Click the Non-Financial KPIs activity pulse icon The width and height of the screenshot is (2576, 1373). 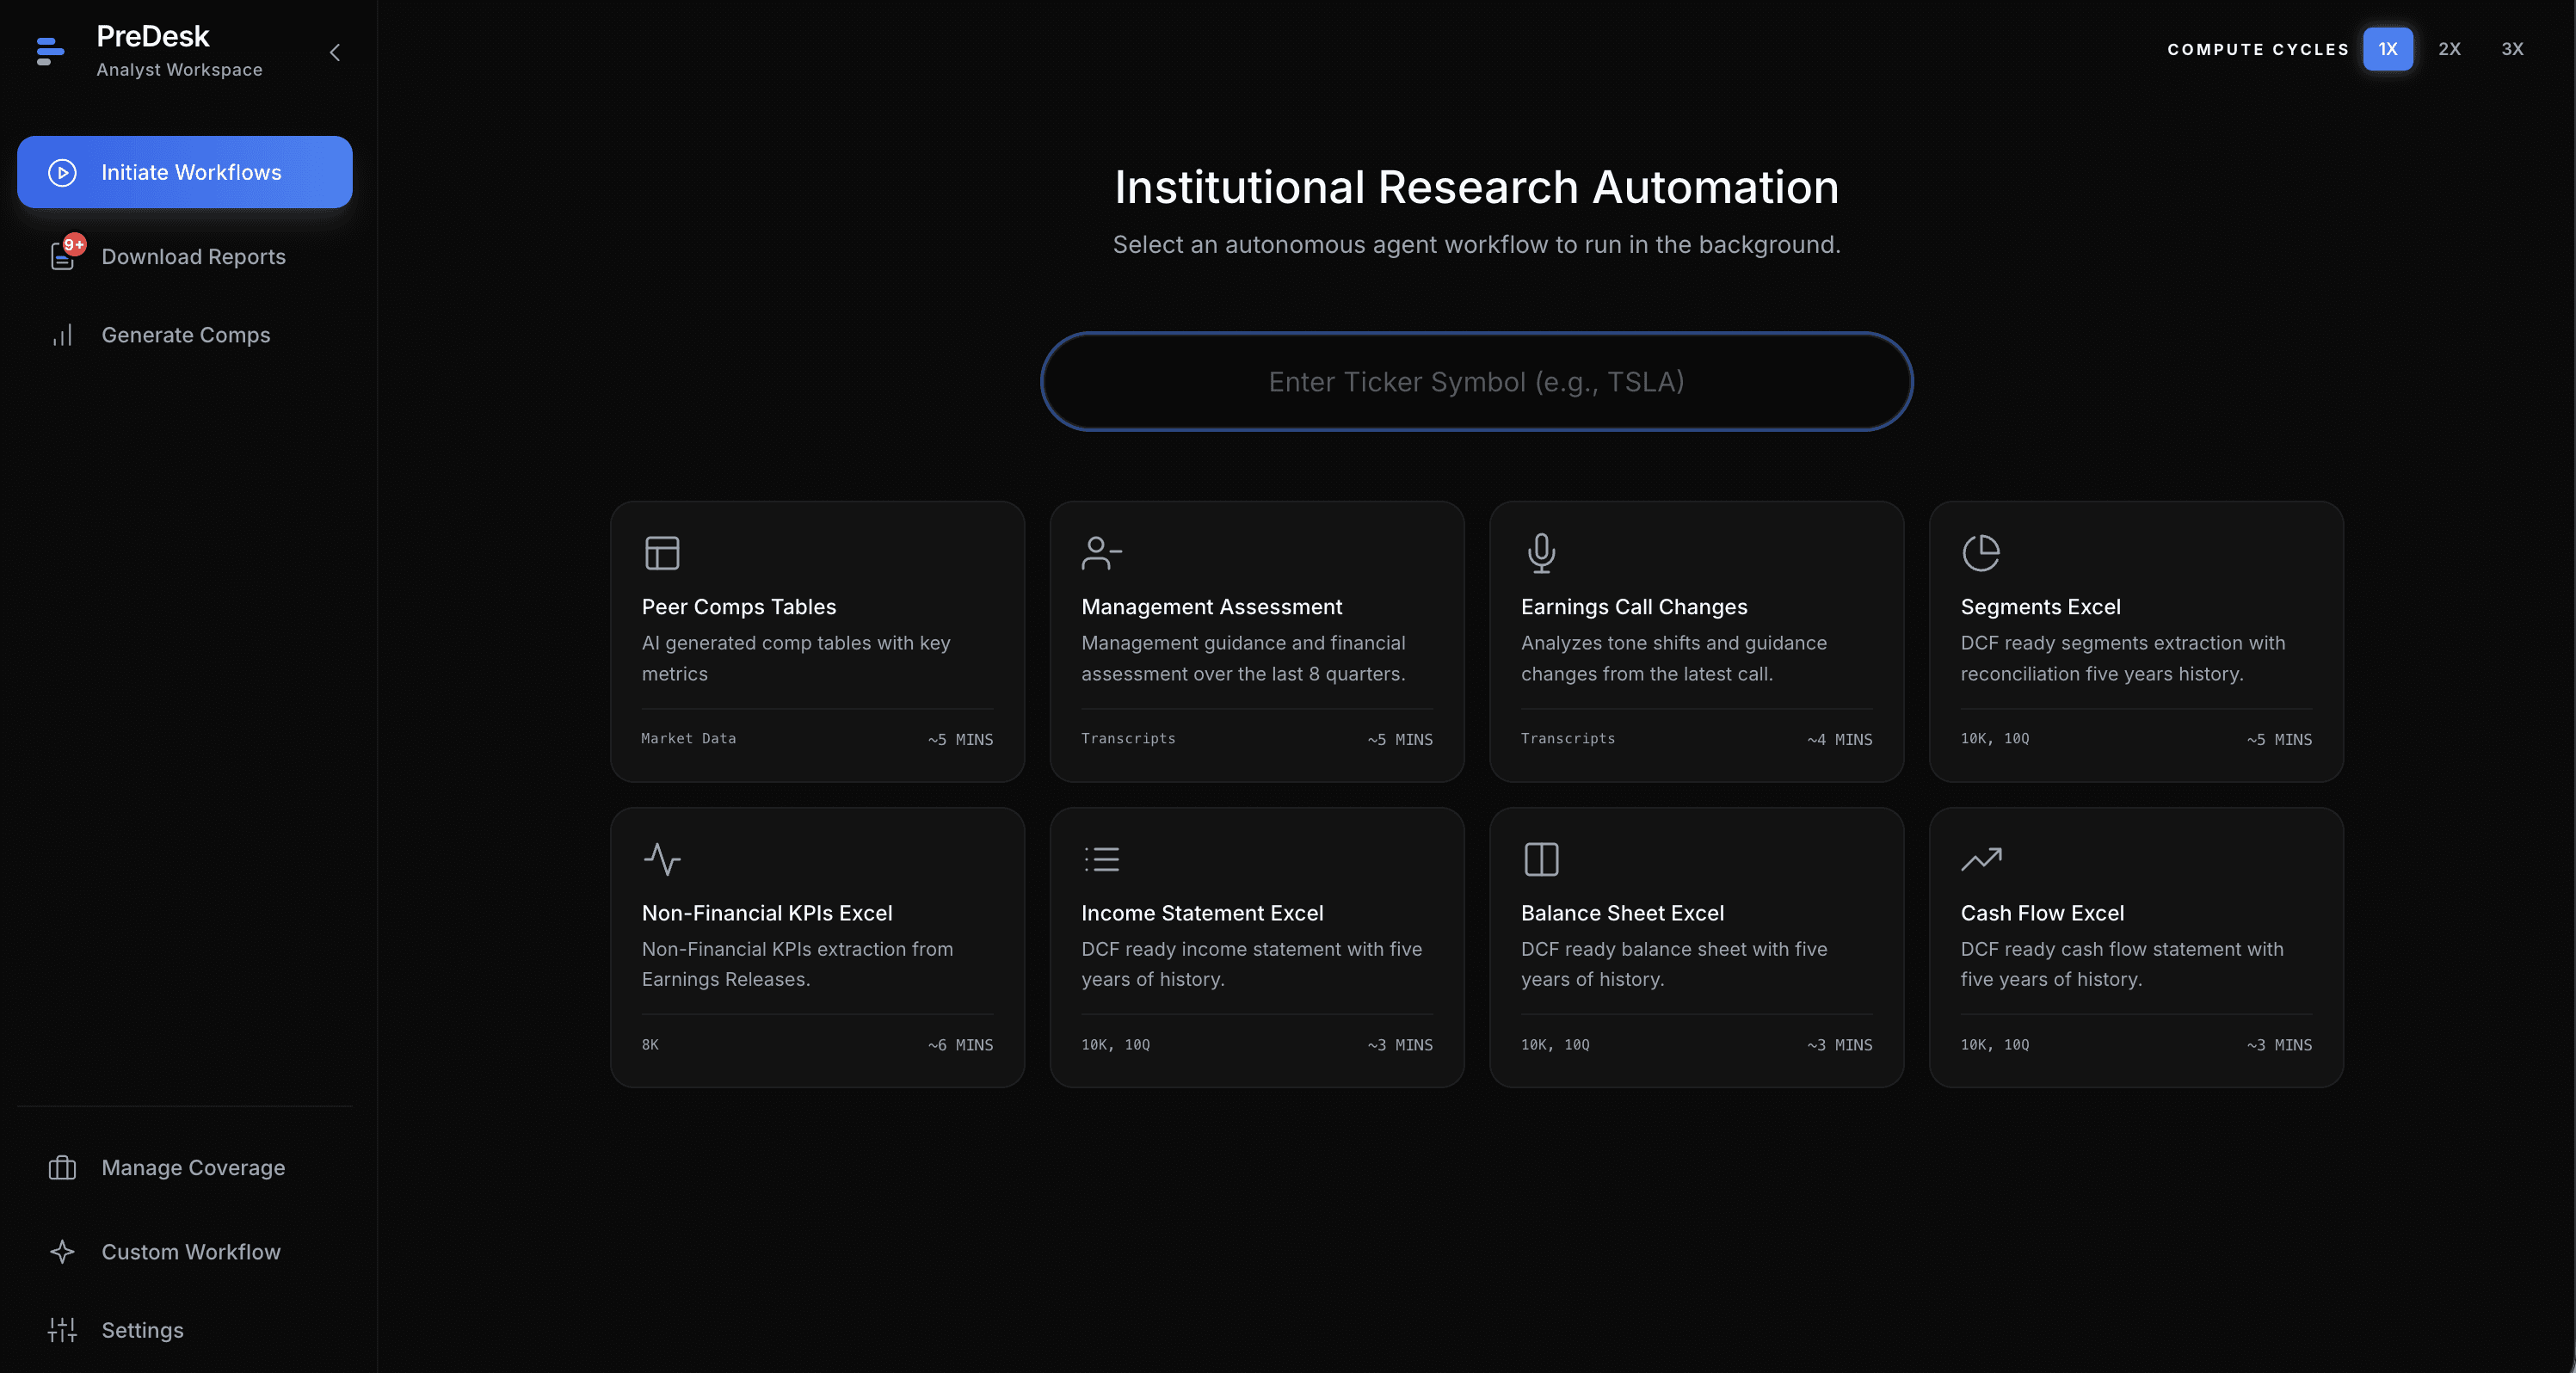coord(662,858)
